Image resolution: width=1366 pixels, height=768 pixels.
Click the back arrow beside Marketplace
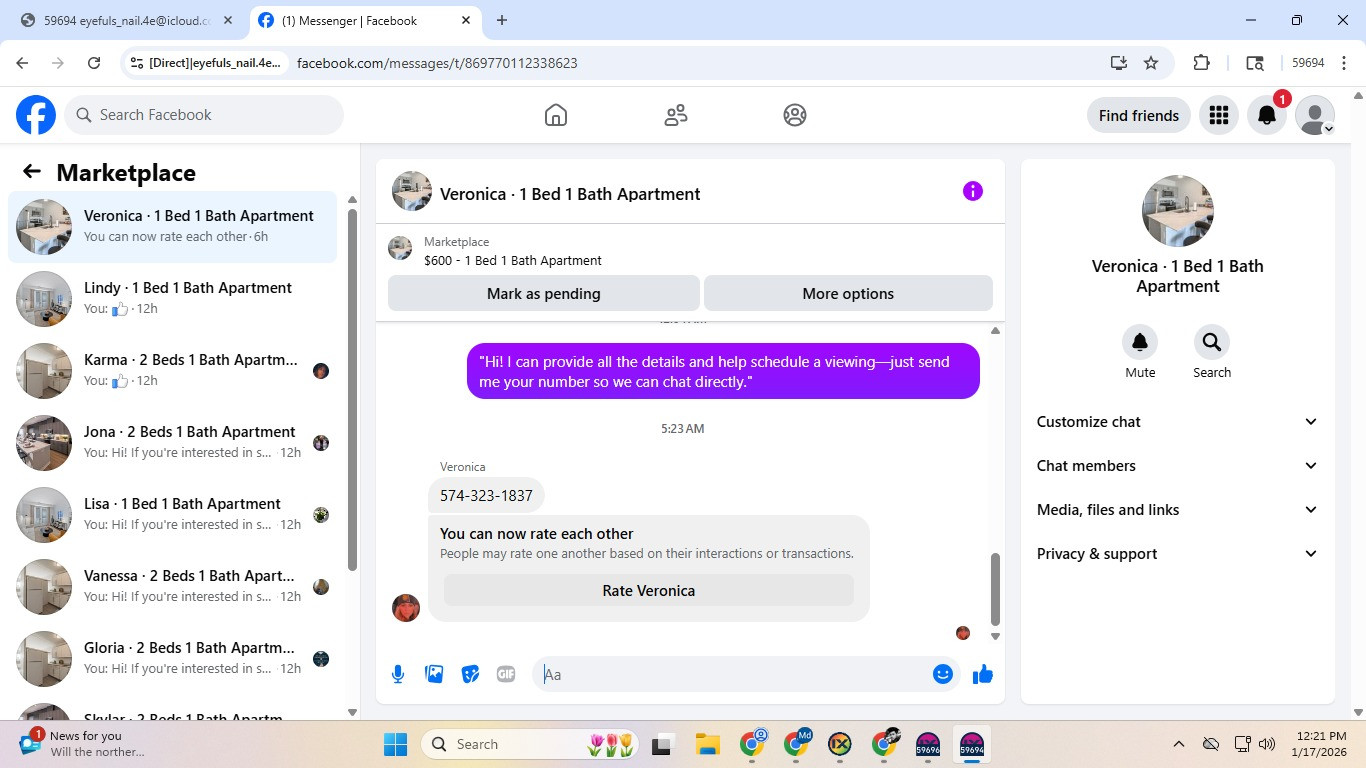[32, 172]
